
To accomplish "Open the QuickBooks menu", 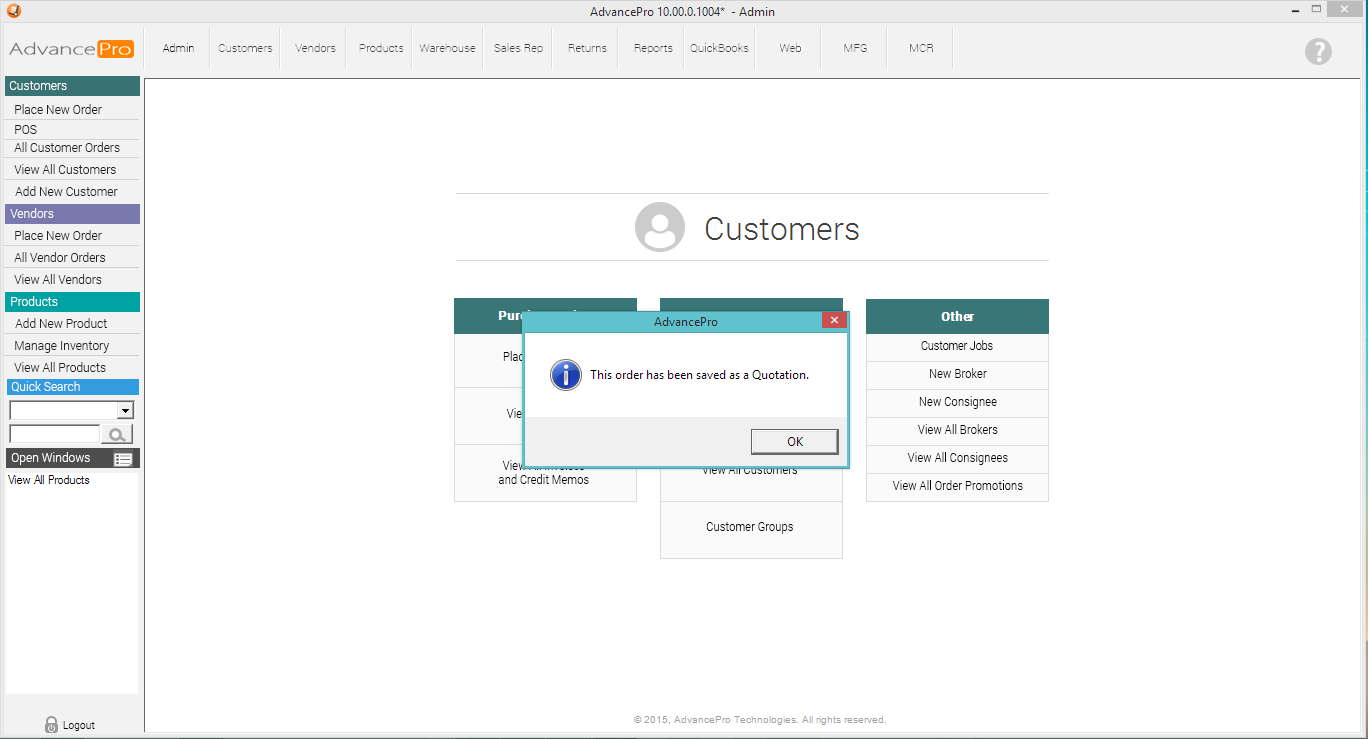I will [x=719, y=48].
